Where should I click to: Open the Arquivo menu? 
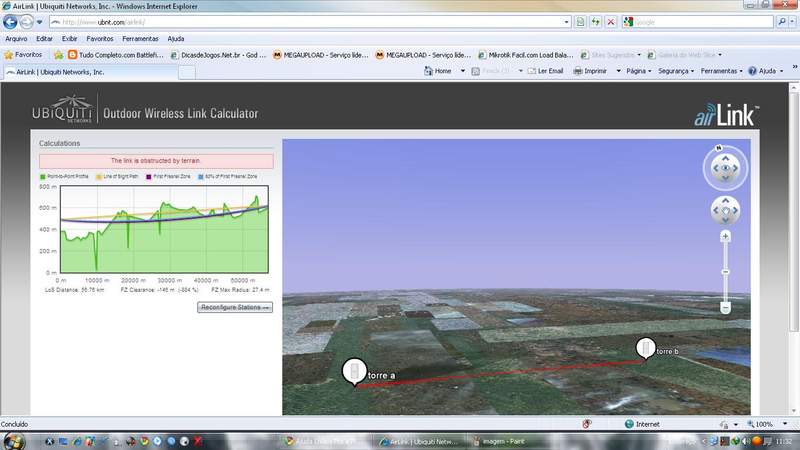click(16, 39)
